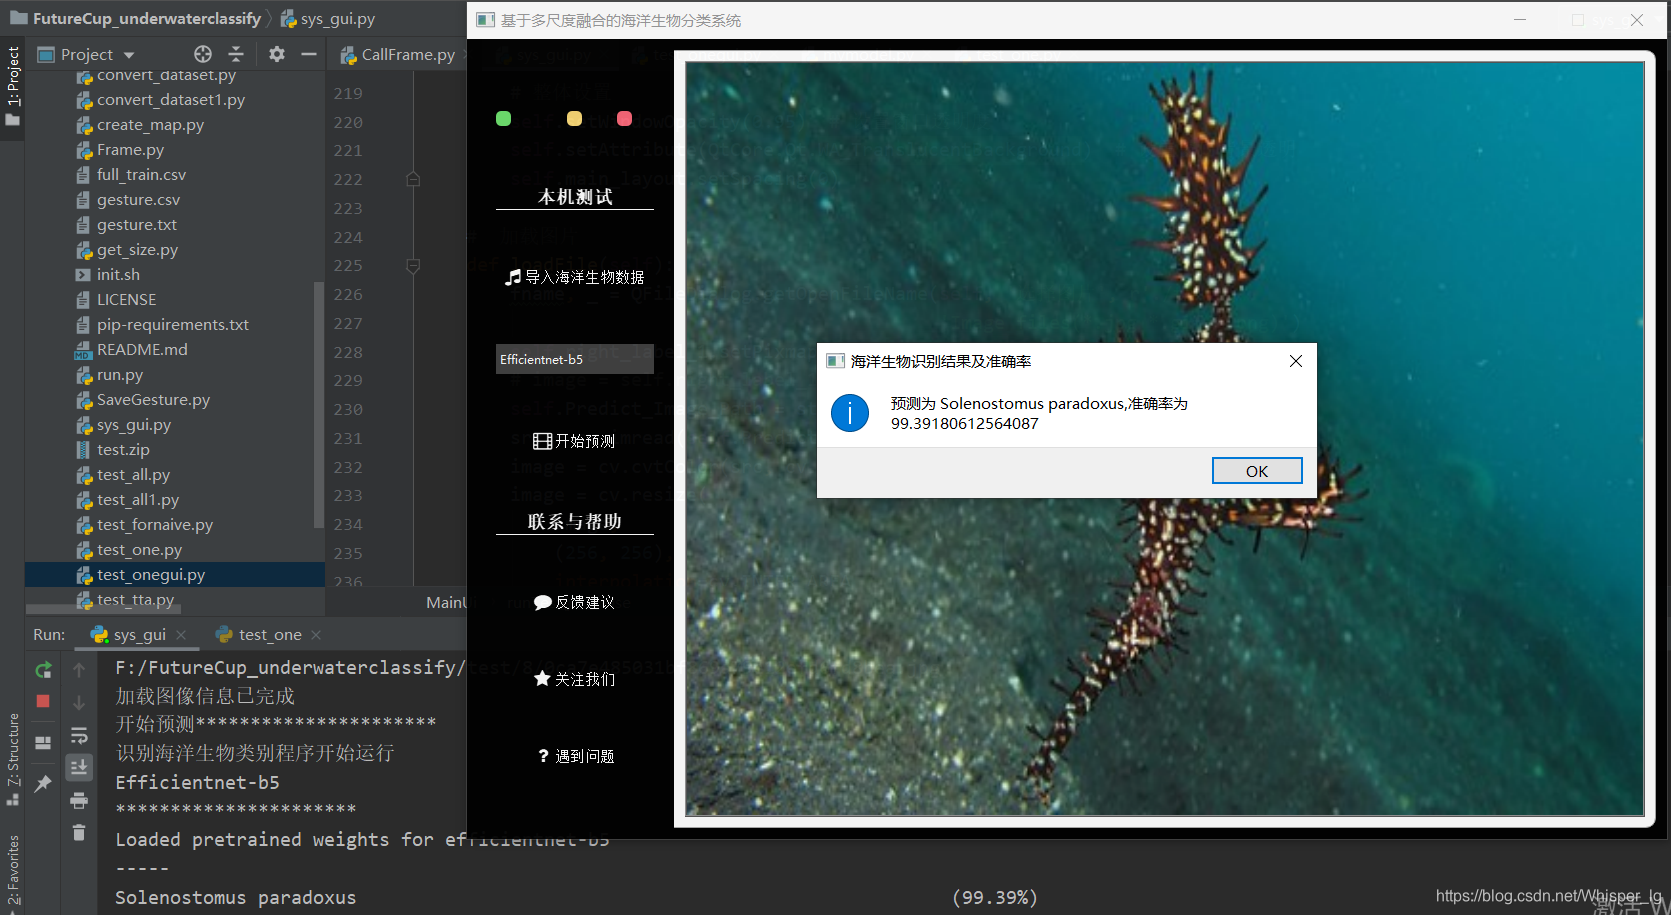Select create_map.py in project tree
The width and height of the screenshot is (1671, 915).
click(150, 125)
